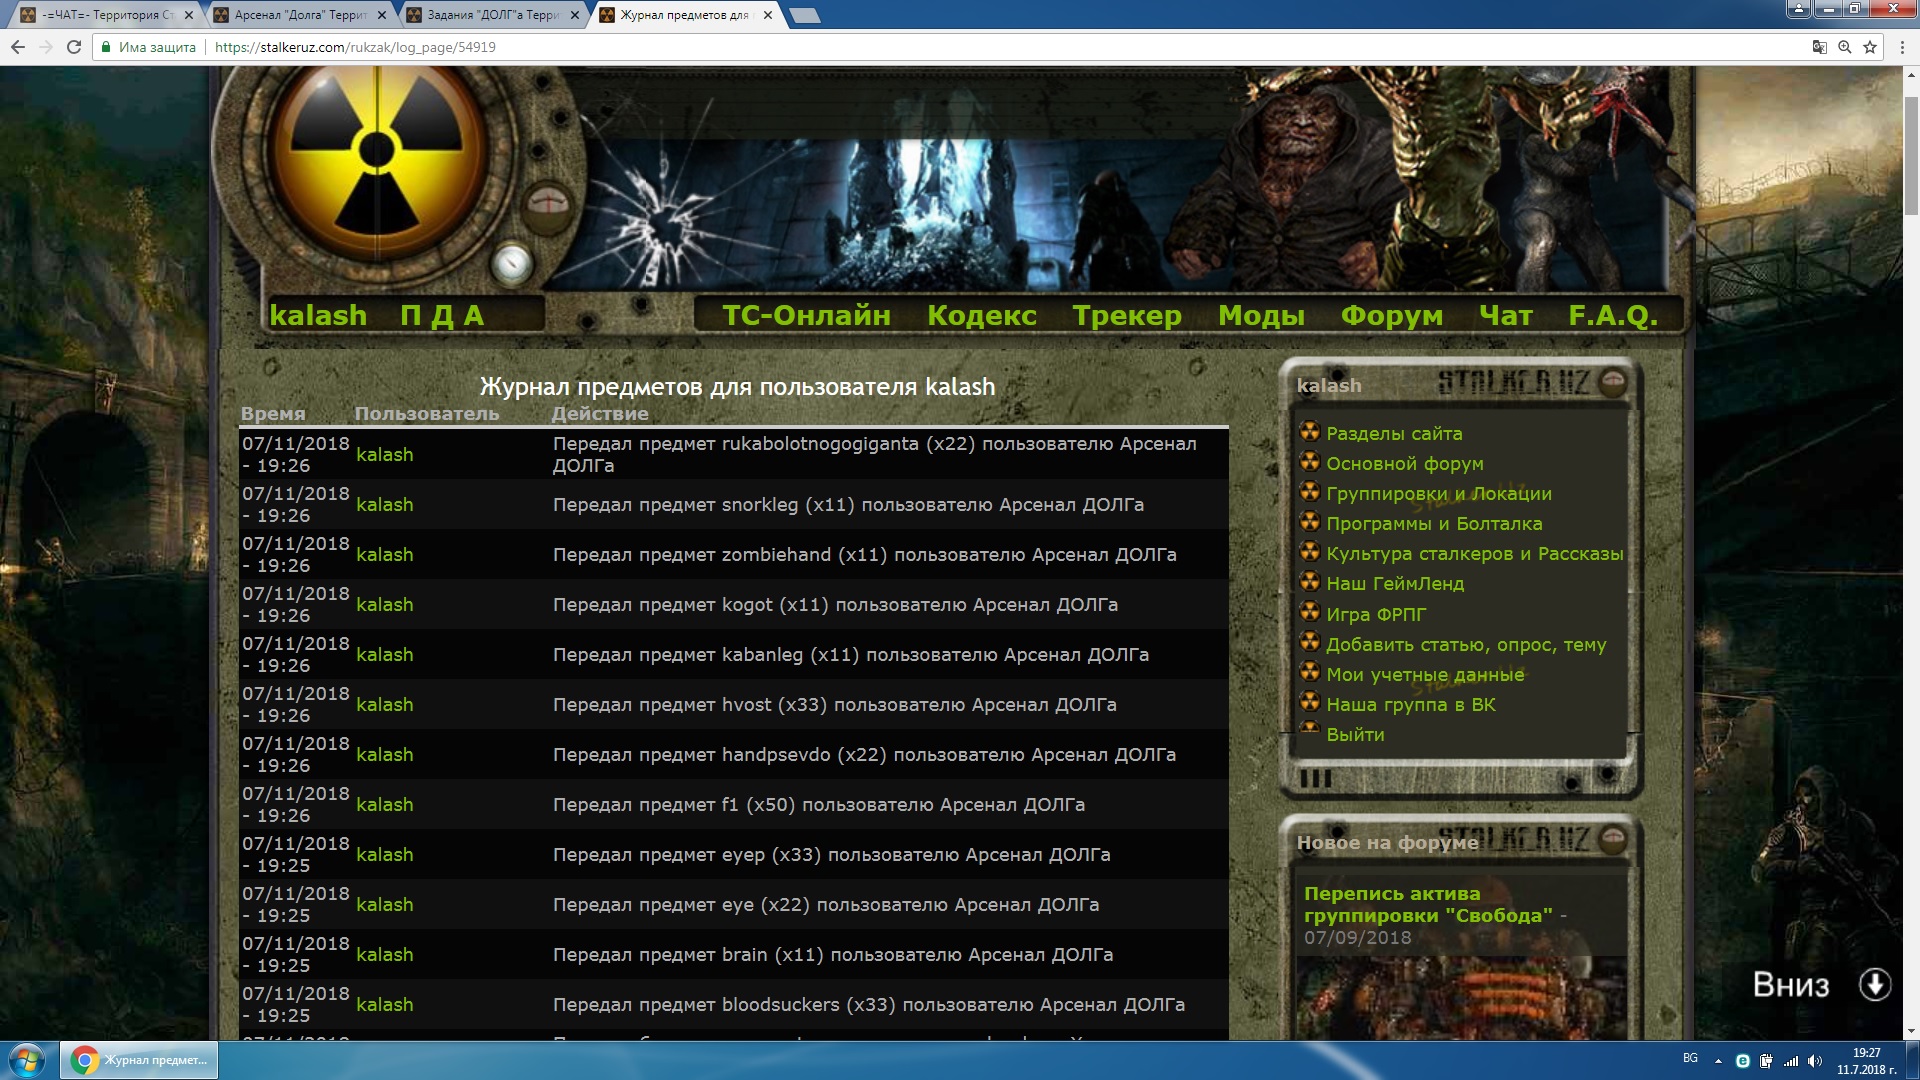Toggle the kalash panel round collapse button
The height and width of the screenshot is (1080, 1920).
pyautogui.click(x=1612, y=382)
